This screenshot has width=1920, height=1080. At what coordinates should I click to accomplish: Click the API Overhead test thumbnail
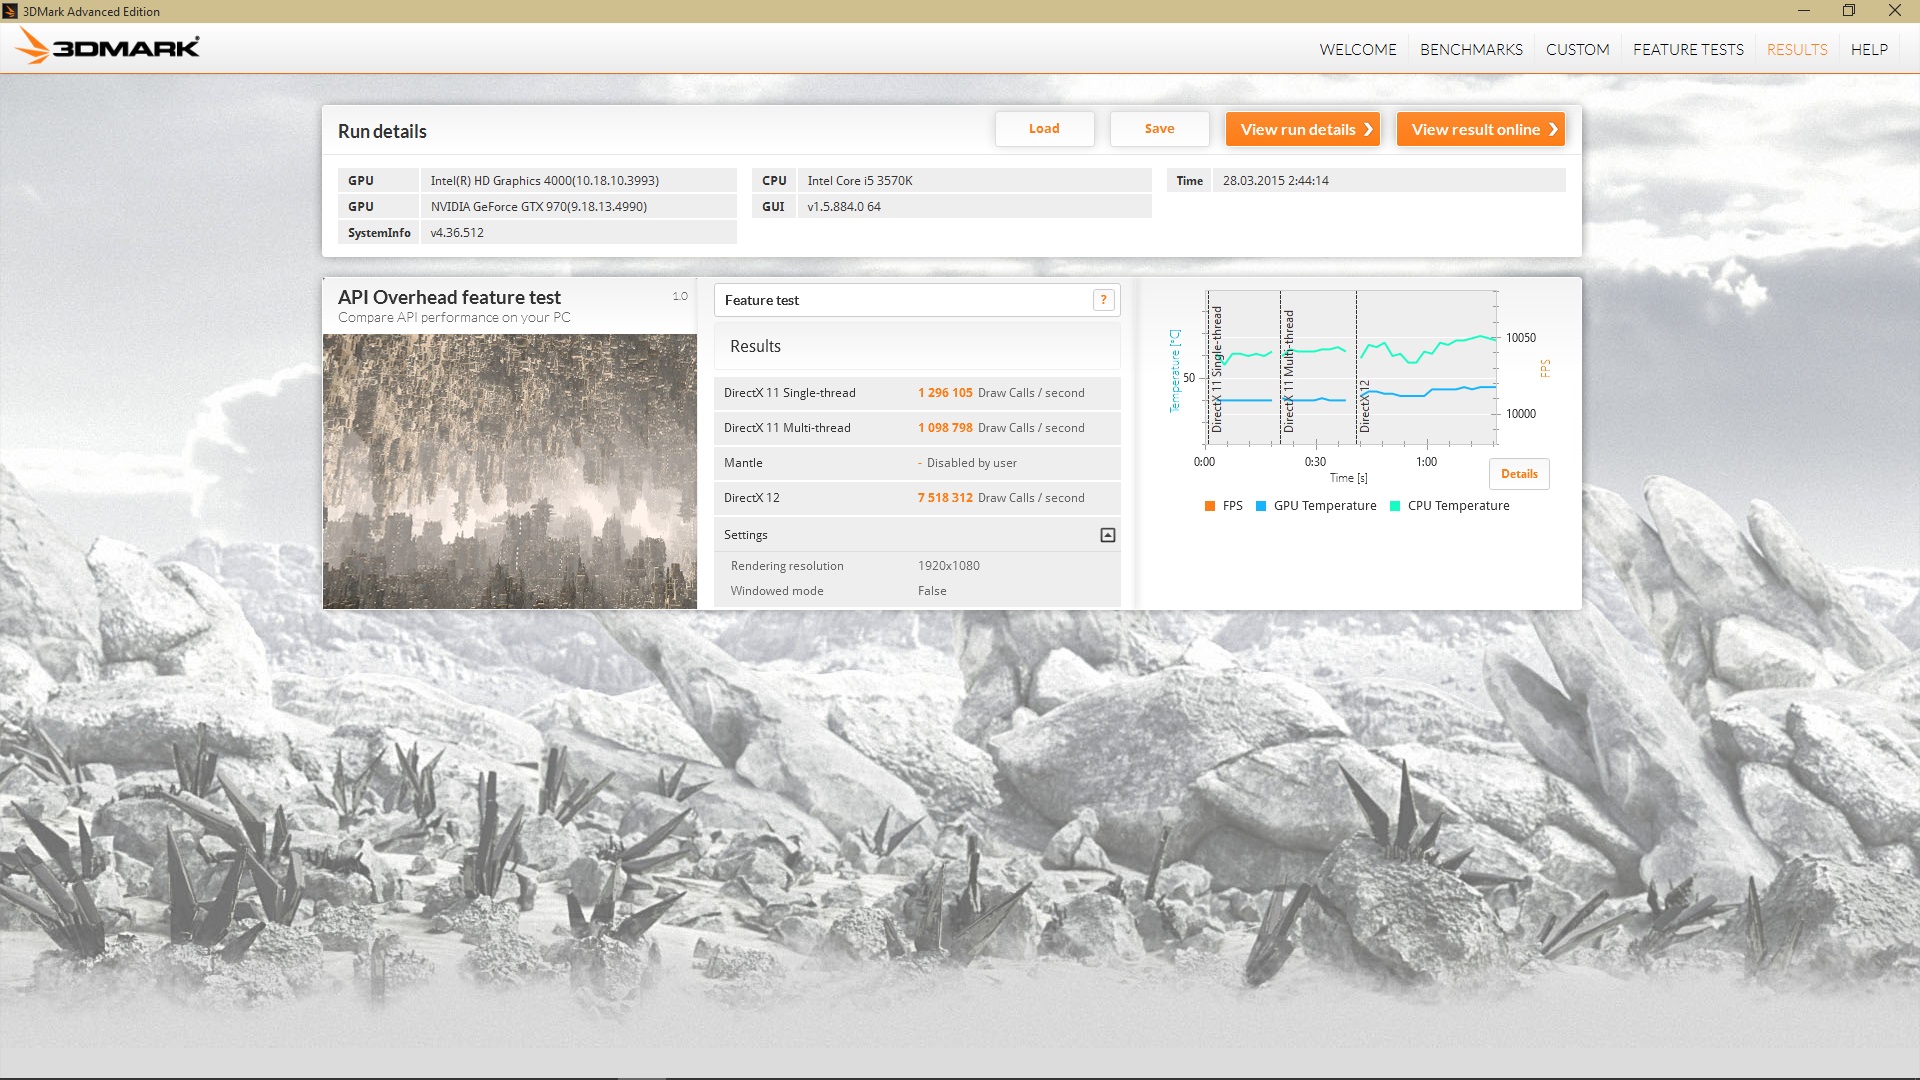tap(509, 471)
